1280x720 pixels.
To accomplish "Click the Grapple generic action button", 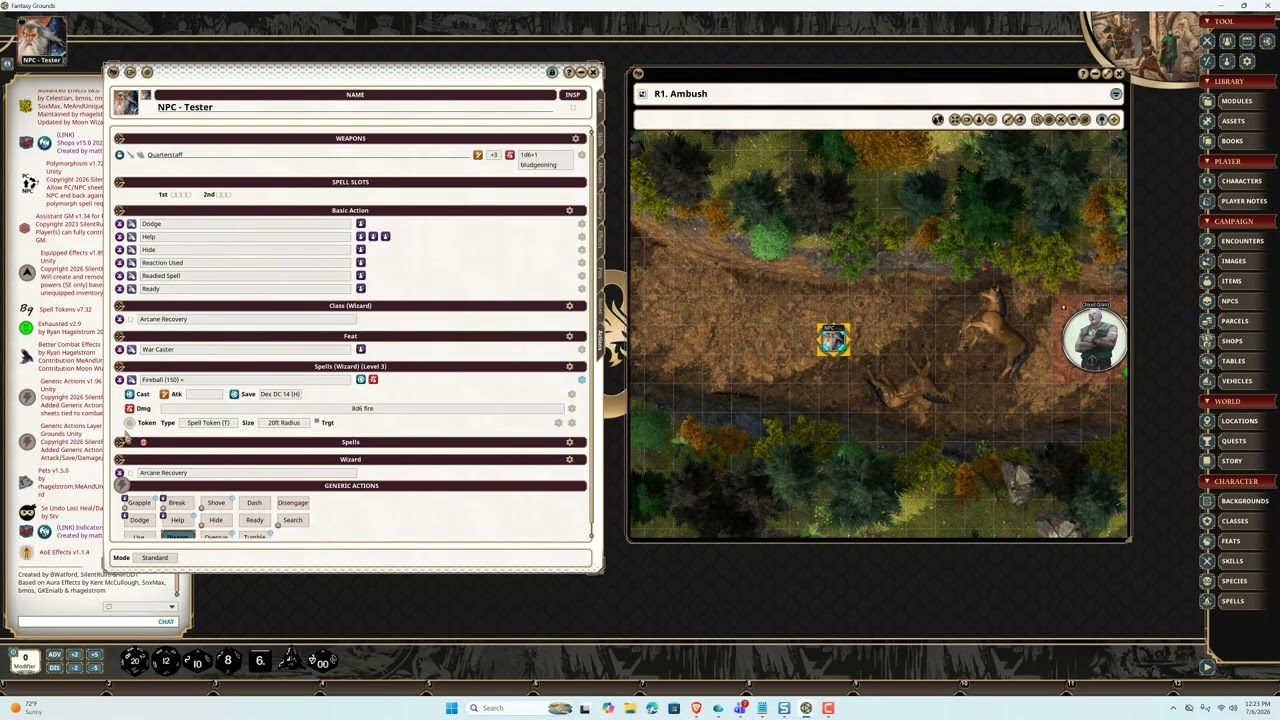I will point(139,503).
